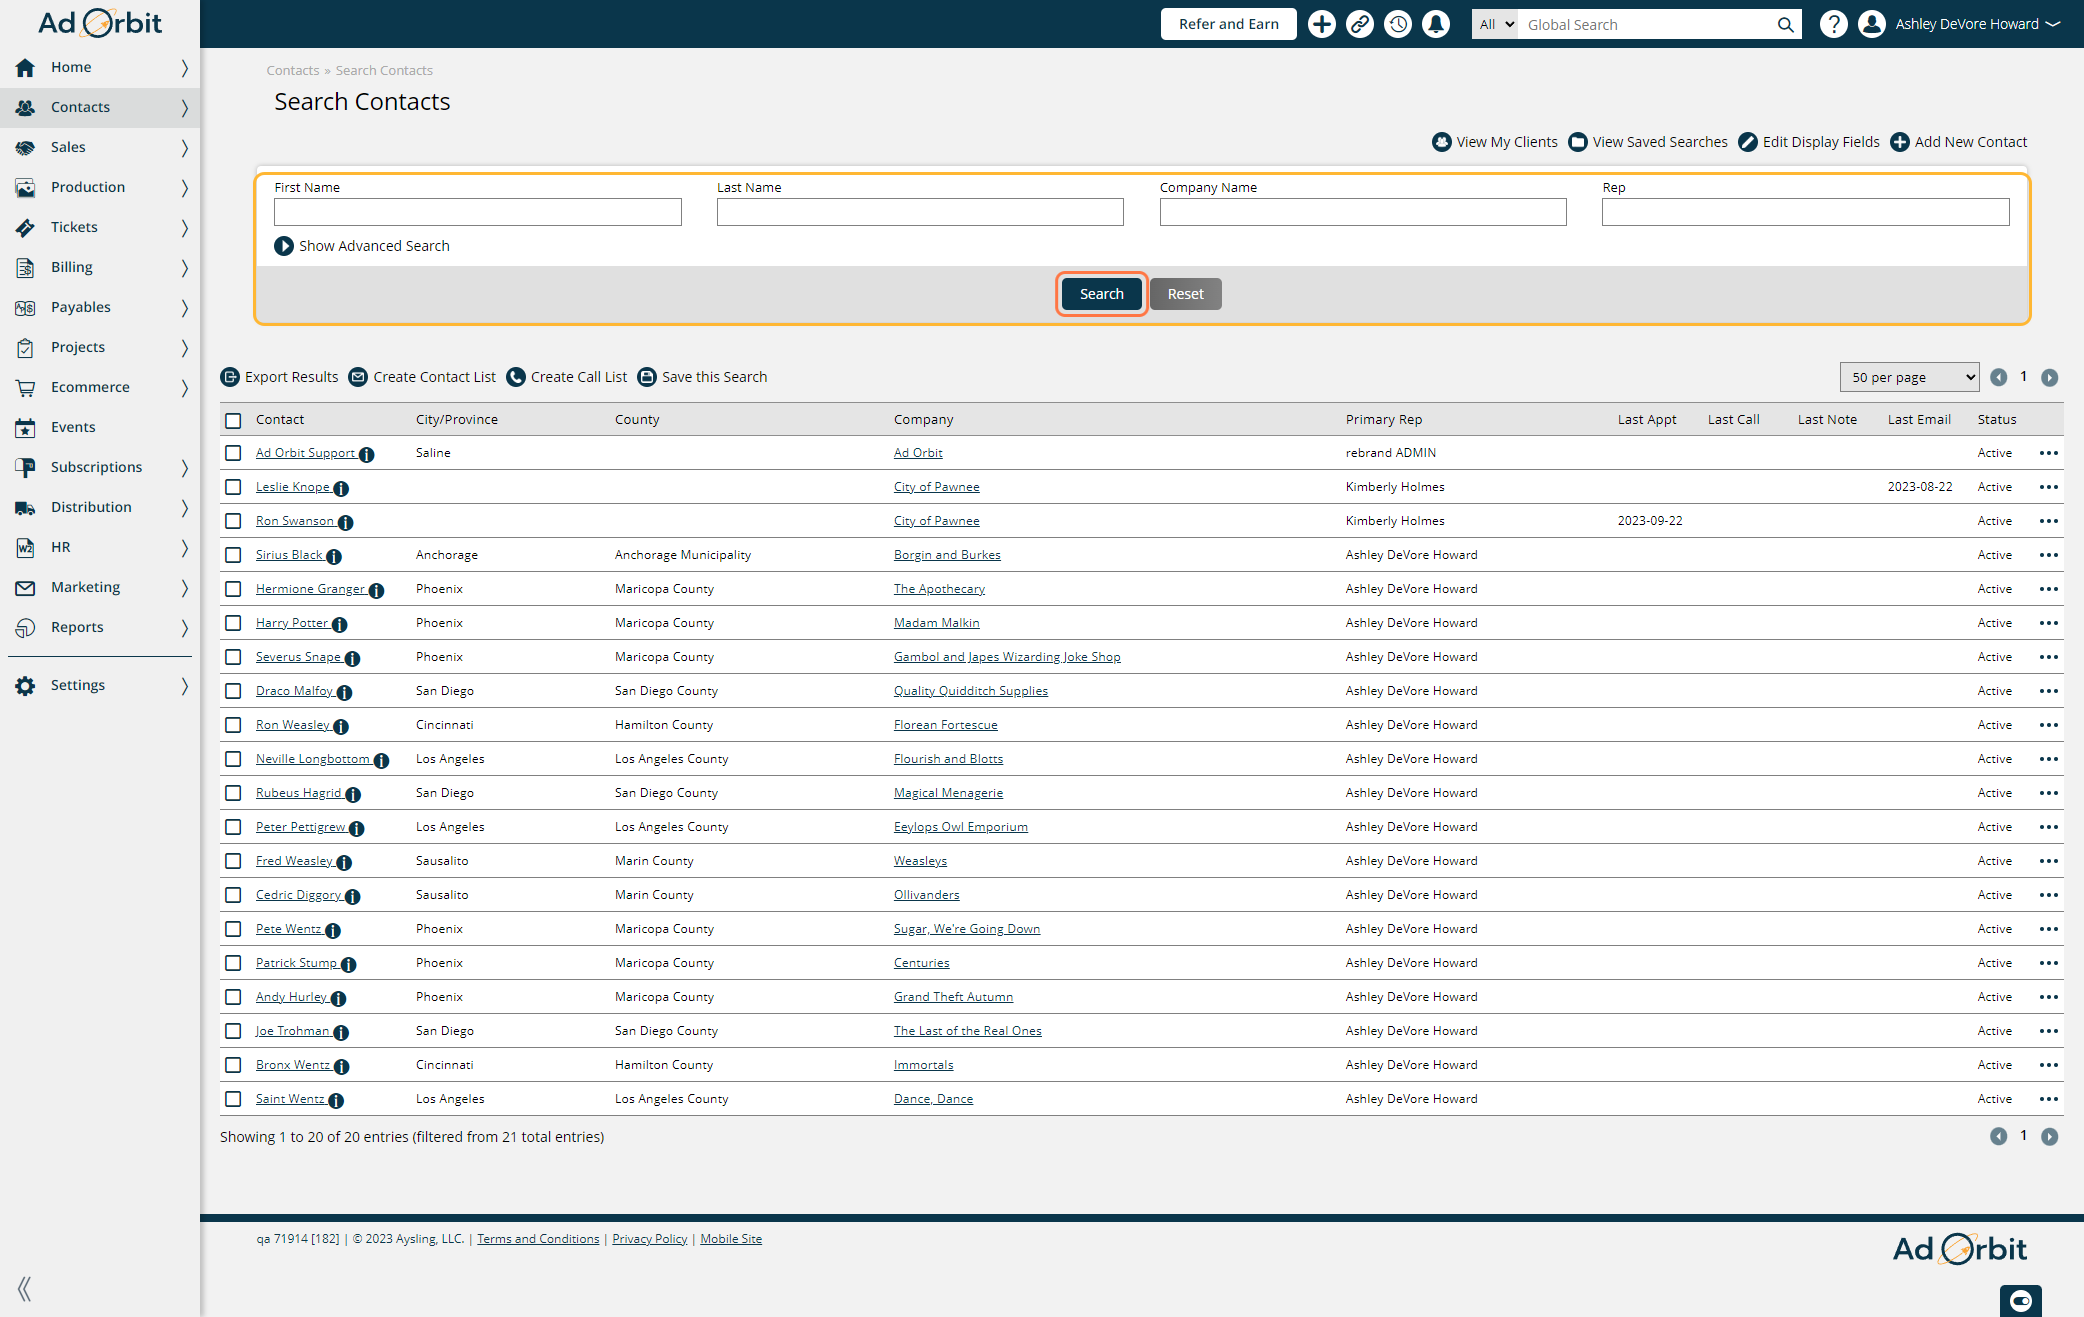Open the Subscriptions menu item
The height and width of the screenshot is (1317, 2084).
(100, 467)
